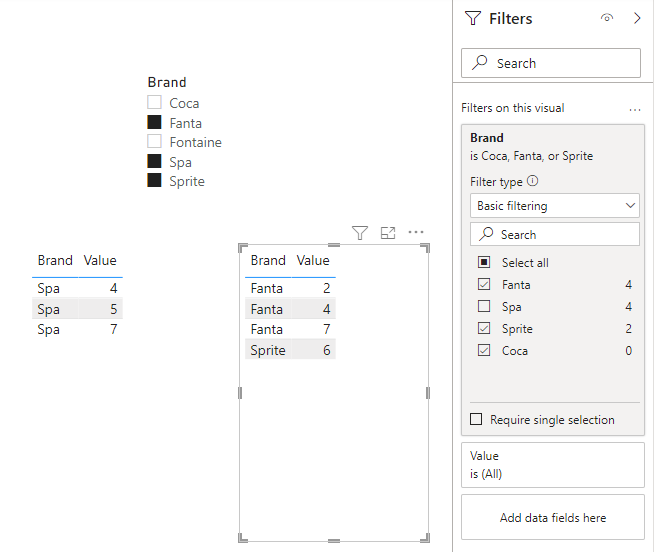Viewport: 654px width, 552px height.
Task: Sort by Brand column header in selected table
Action: (268, 260)
